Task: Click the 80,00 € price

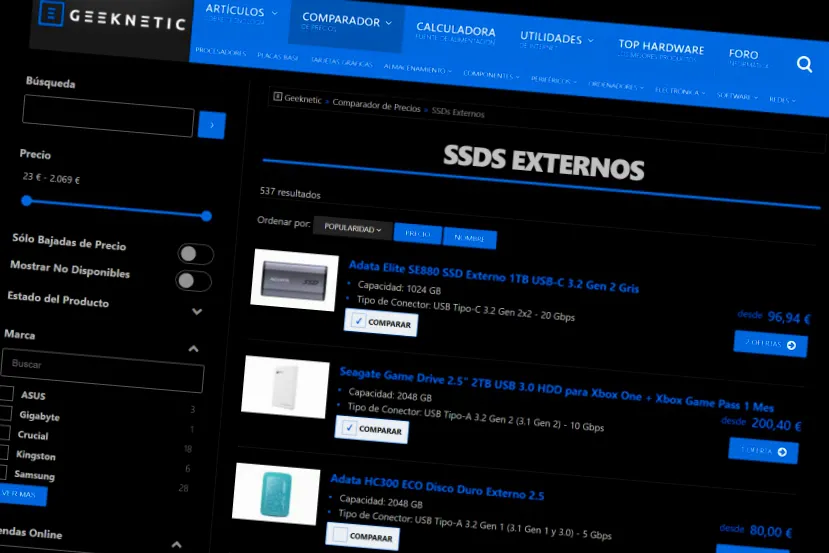Action: point(770,531)
